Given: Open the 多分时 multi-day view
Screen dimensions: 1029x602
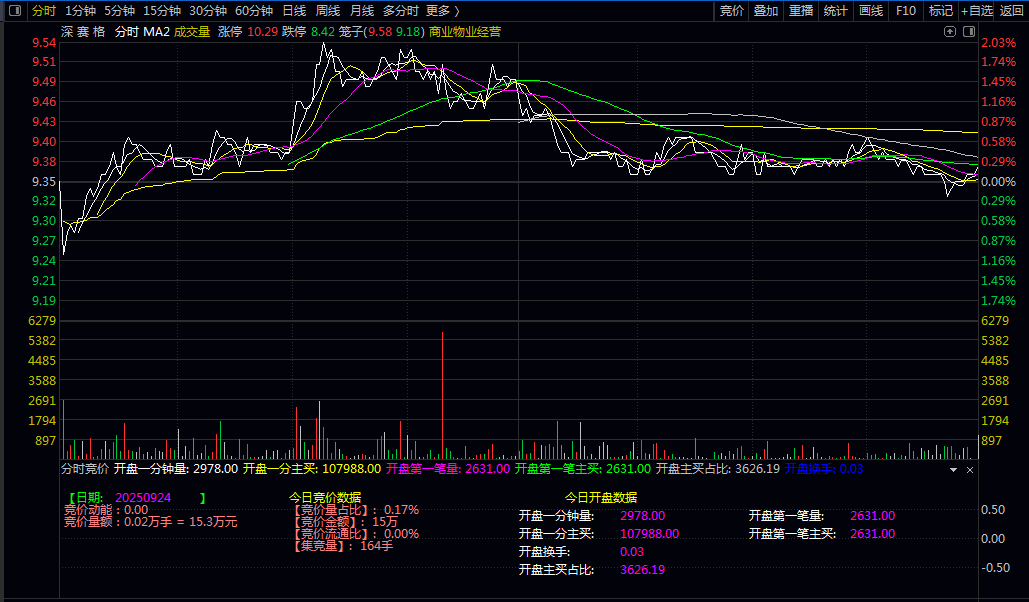Looking at the screenshot, I should (x=401, y=11).
